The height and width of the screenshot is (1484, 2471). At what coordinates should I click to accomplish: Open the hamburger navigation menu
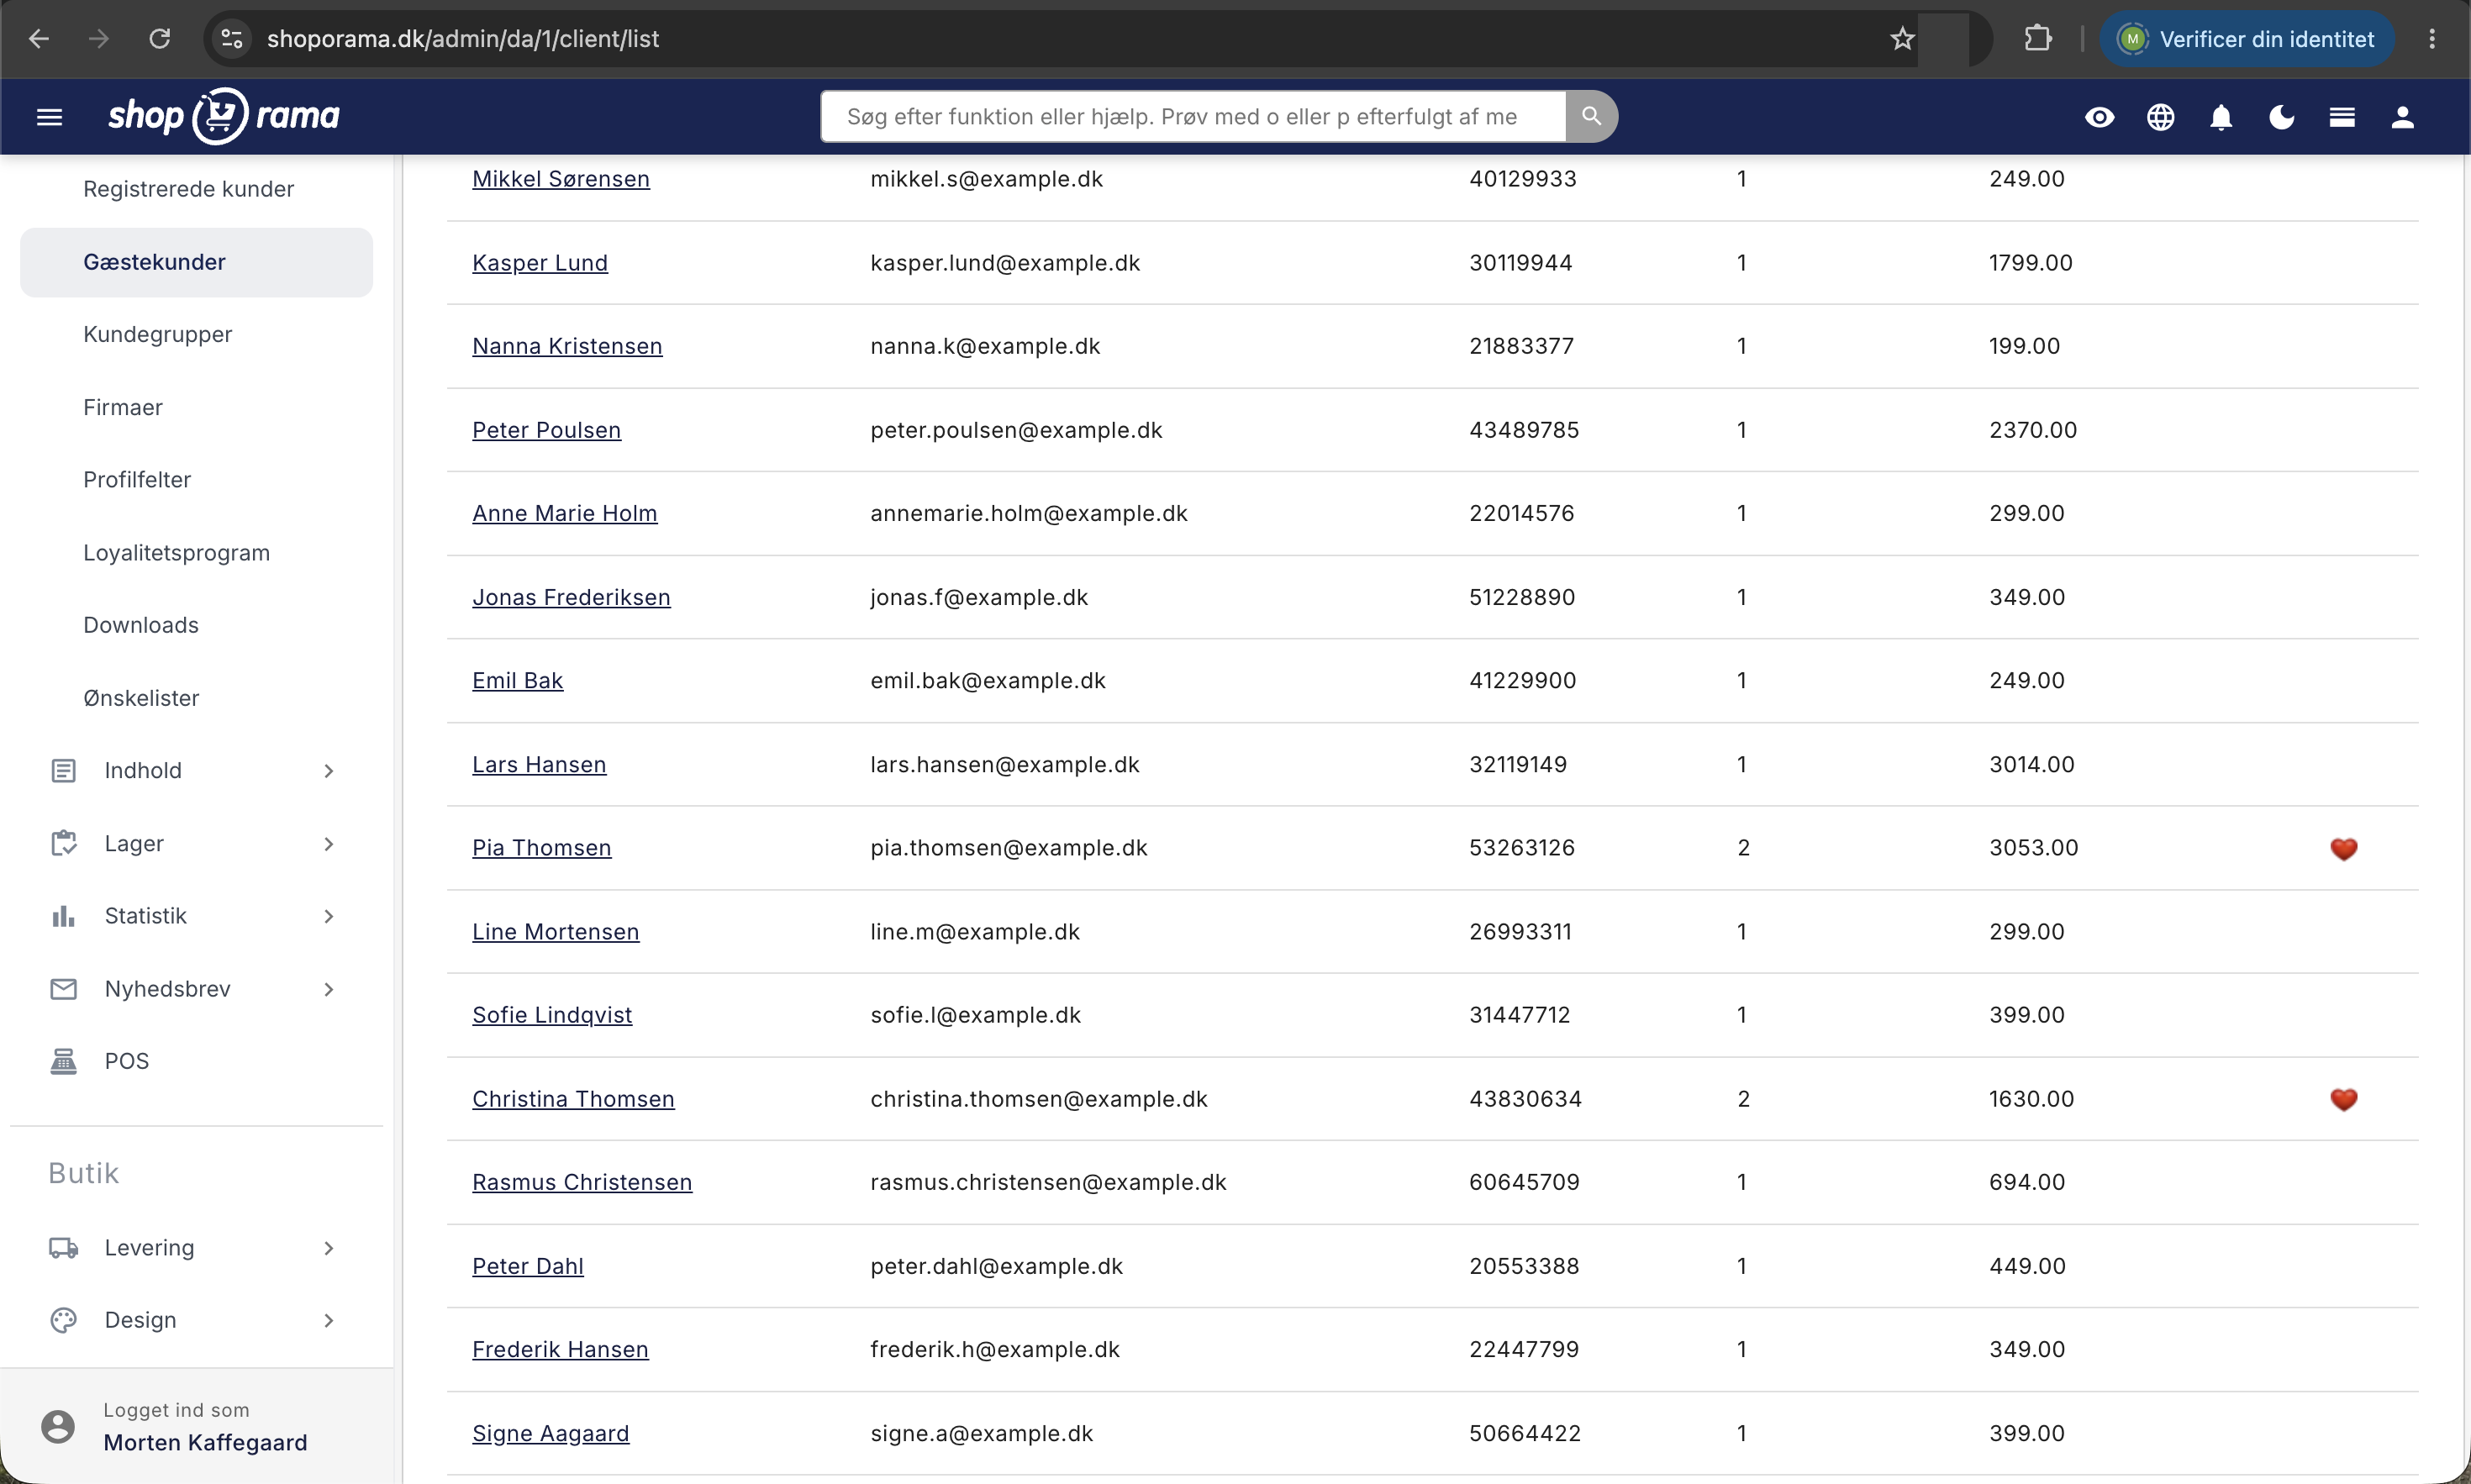click(x=49, y=117)
